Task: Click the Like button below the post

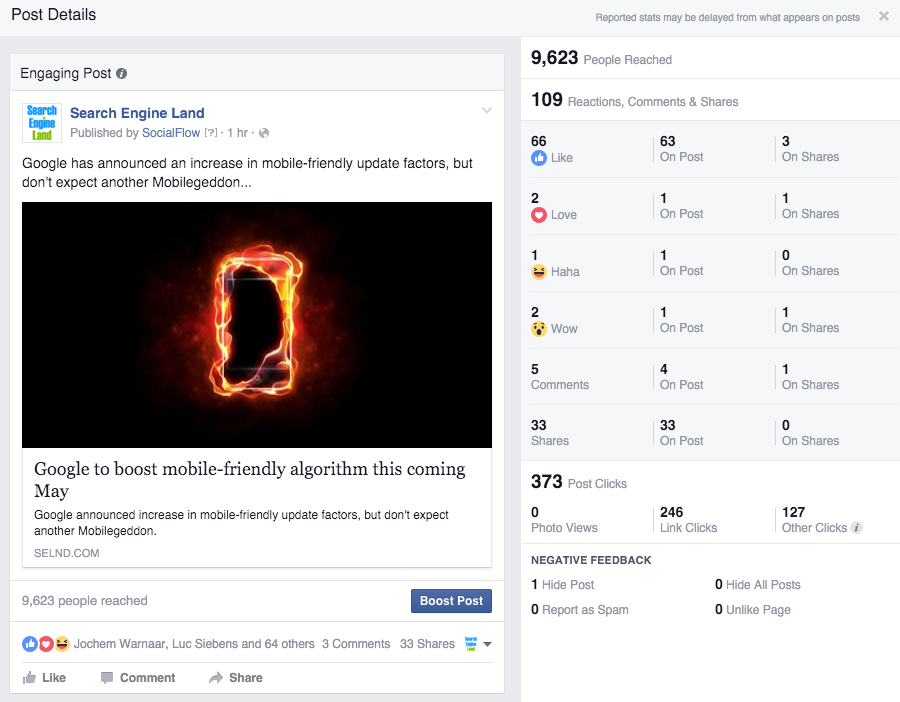Action: 45,677
